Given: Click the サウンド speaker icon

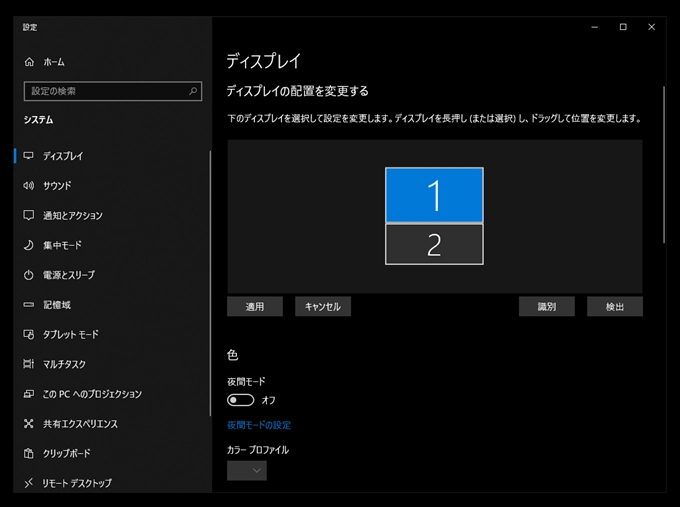Looking at the screenshot, I should (29, 186).
